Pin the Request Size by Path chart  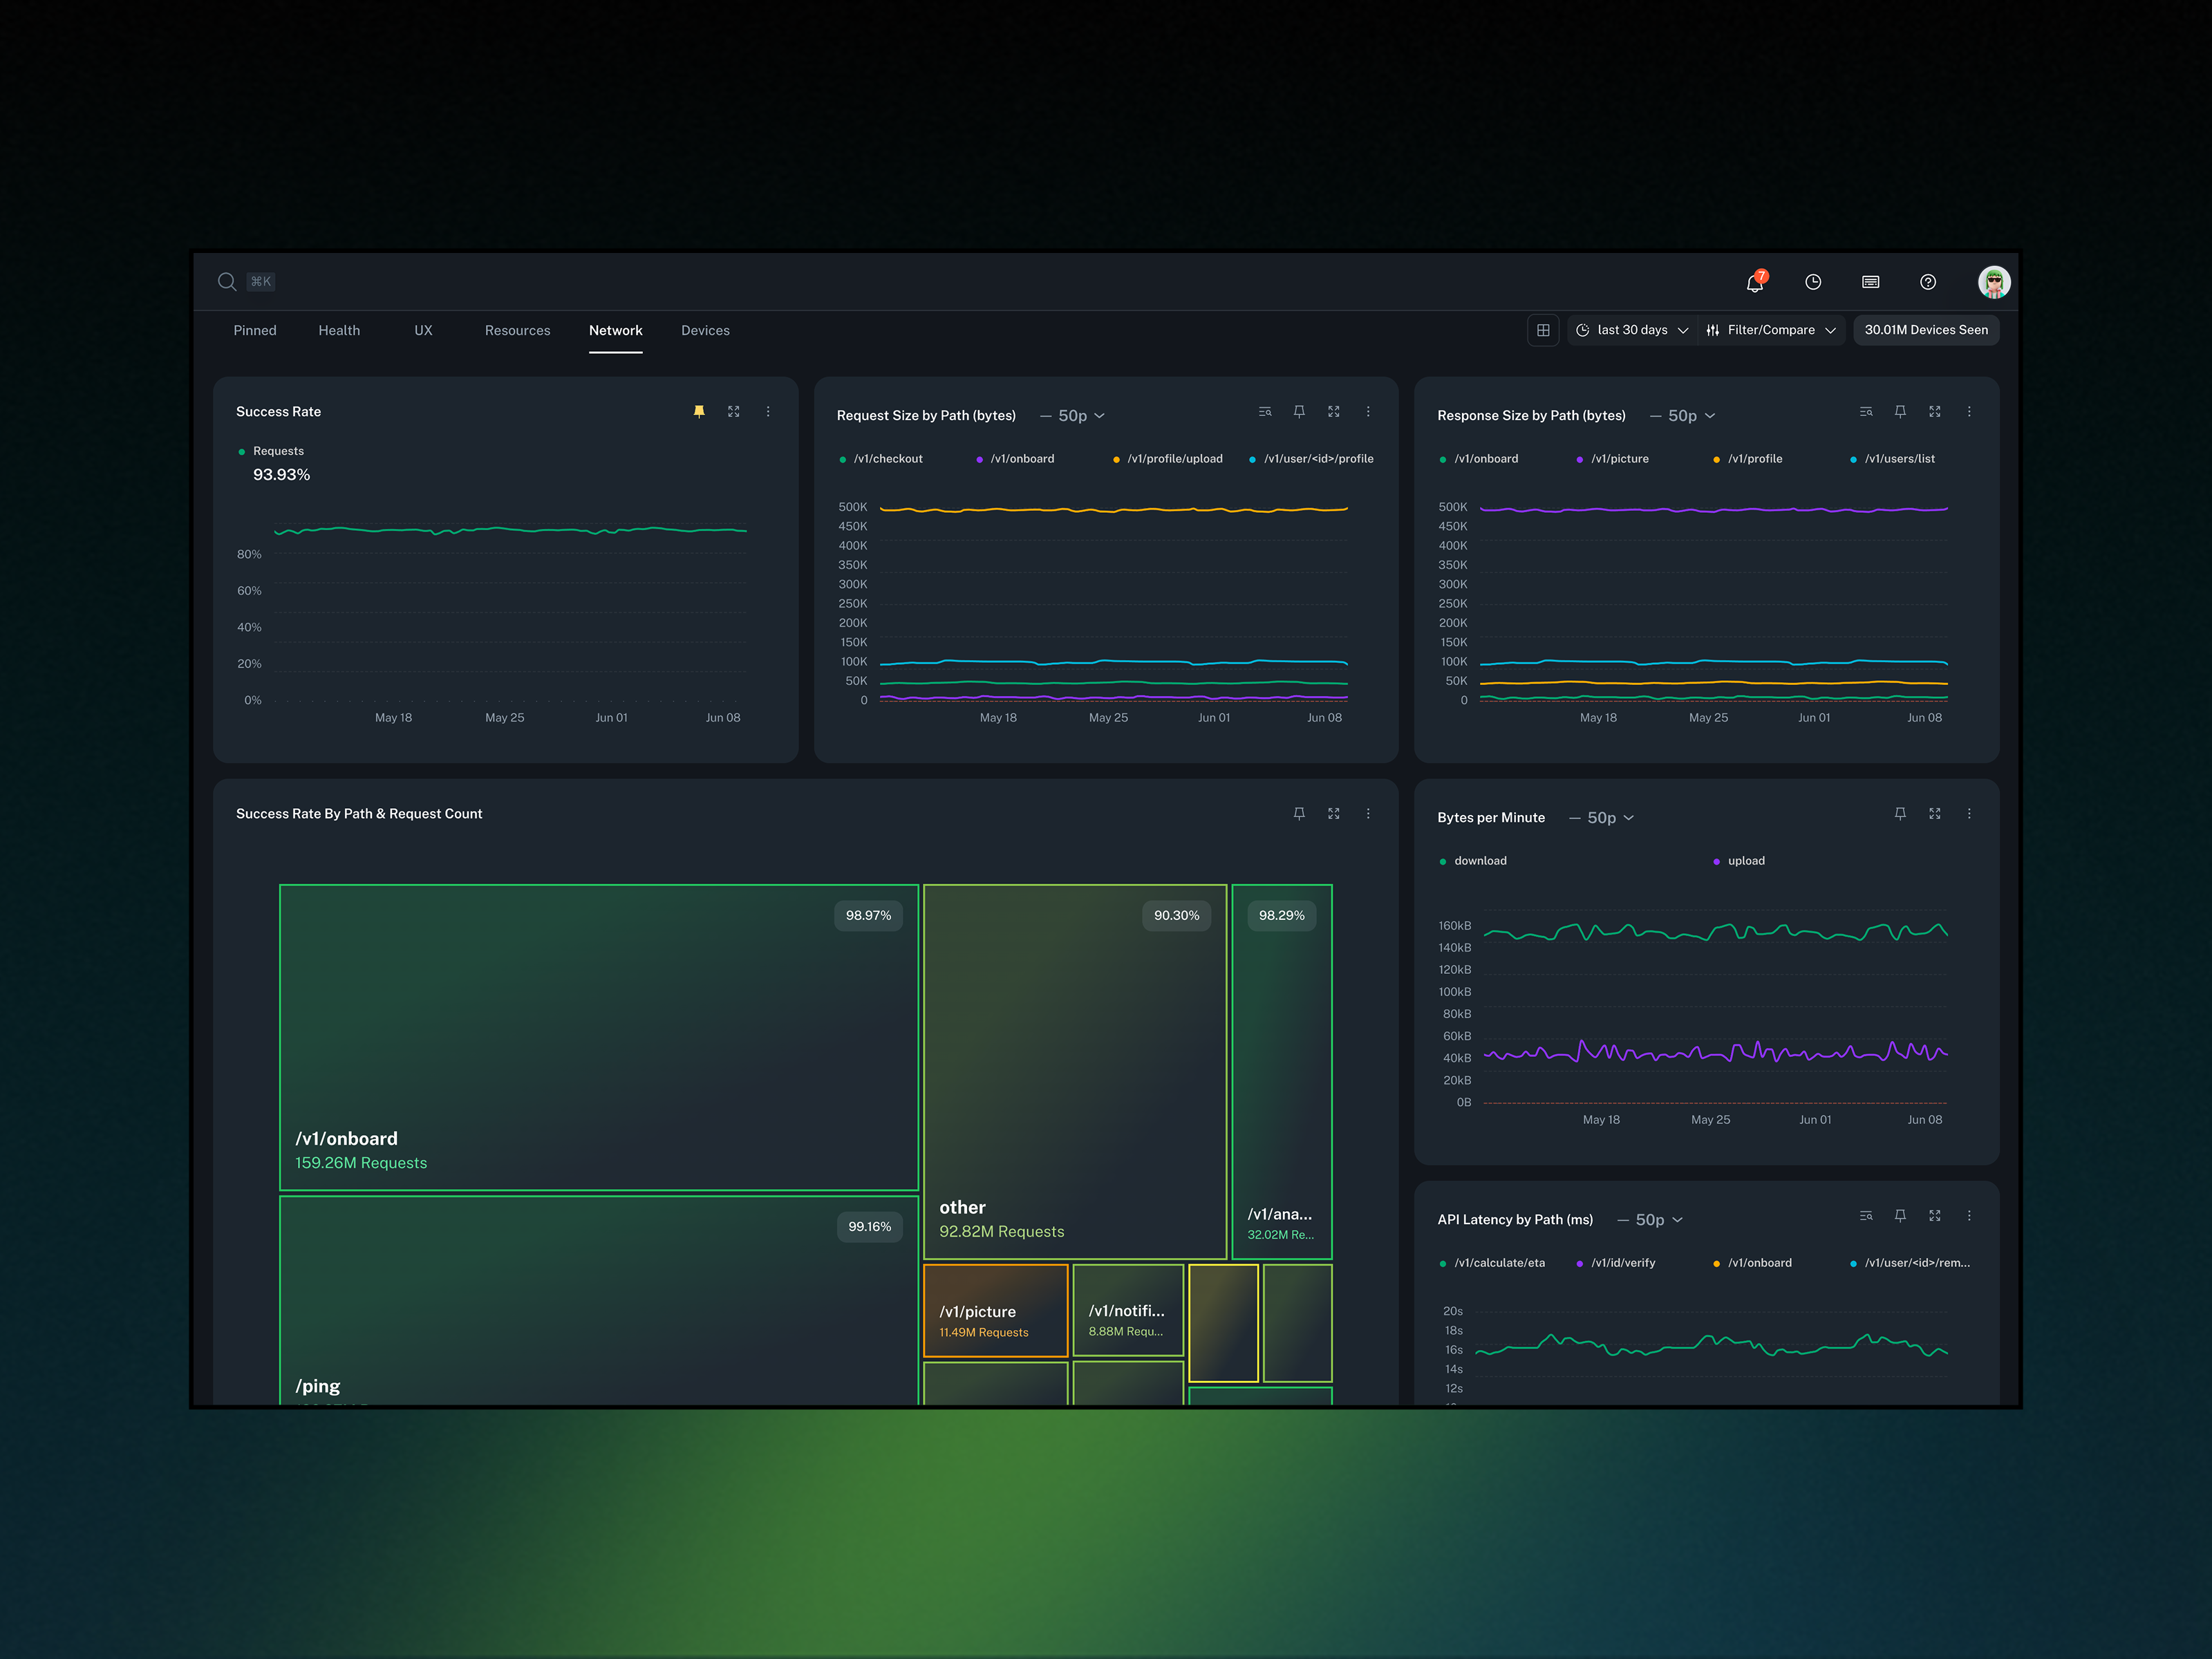coord(1299,412)
